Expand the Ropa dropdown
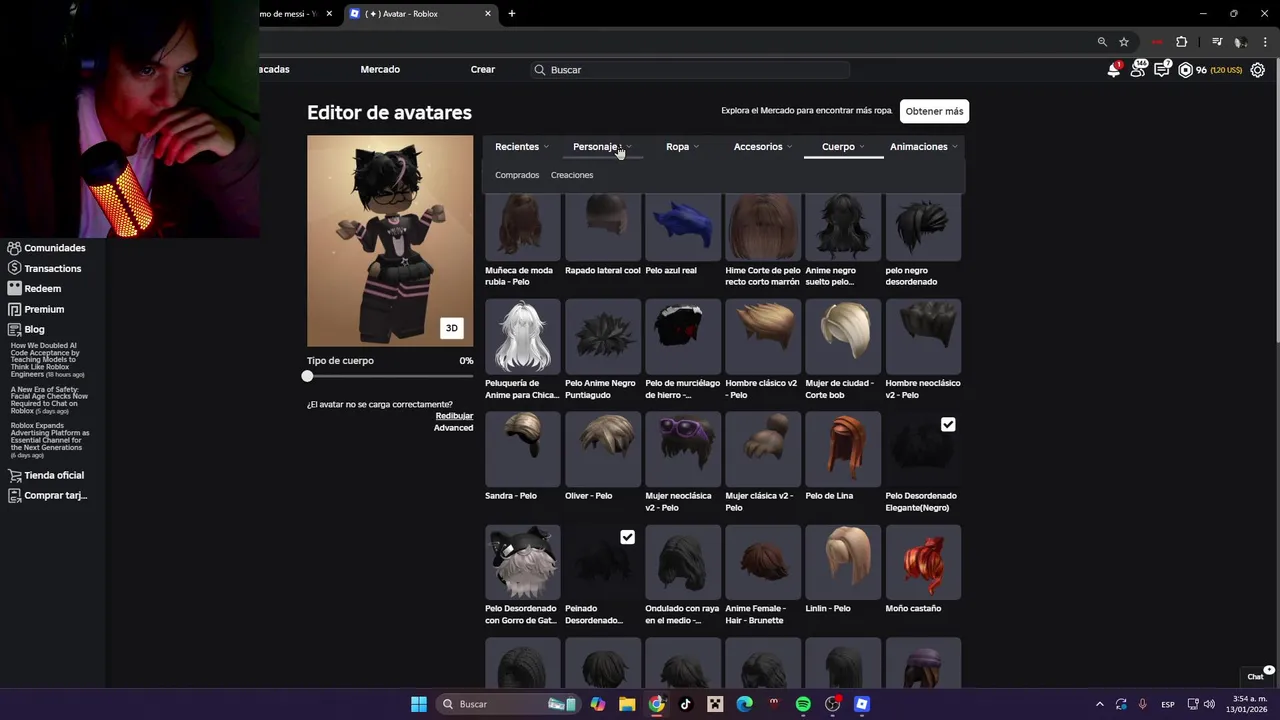This screenshot has height=720, width=1280. 683,147
